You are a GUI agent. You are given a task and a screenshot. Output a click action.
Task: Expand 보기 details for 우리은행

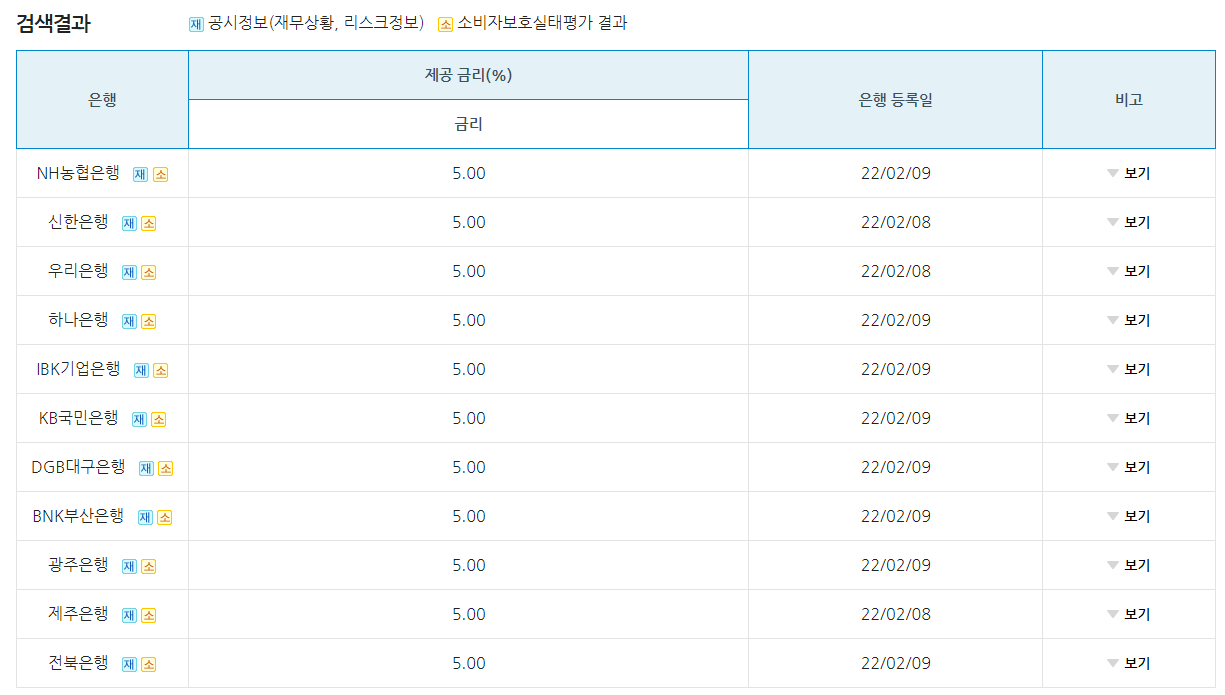pyautogui.click(x=1128, y=271)
